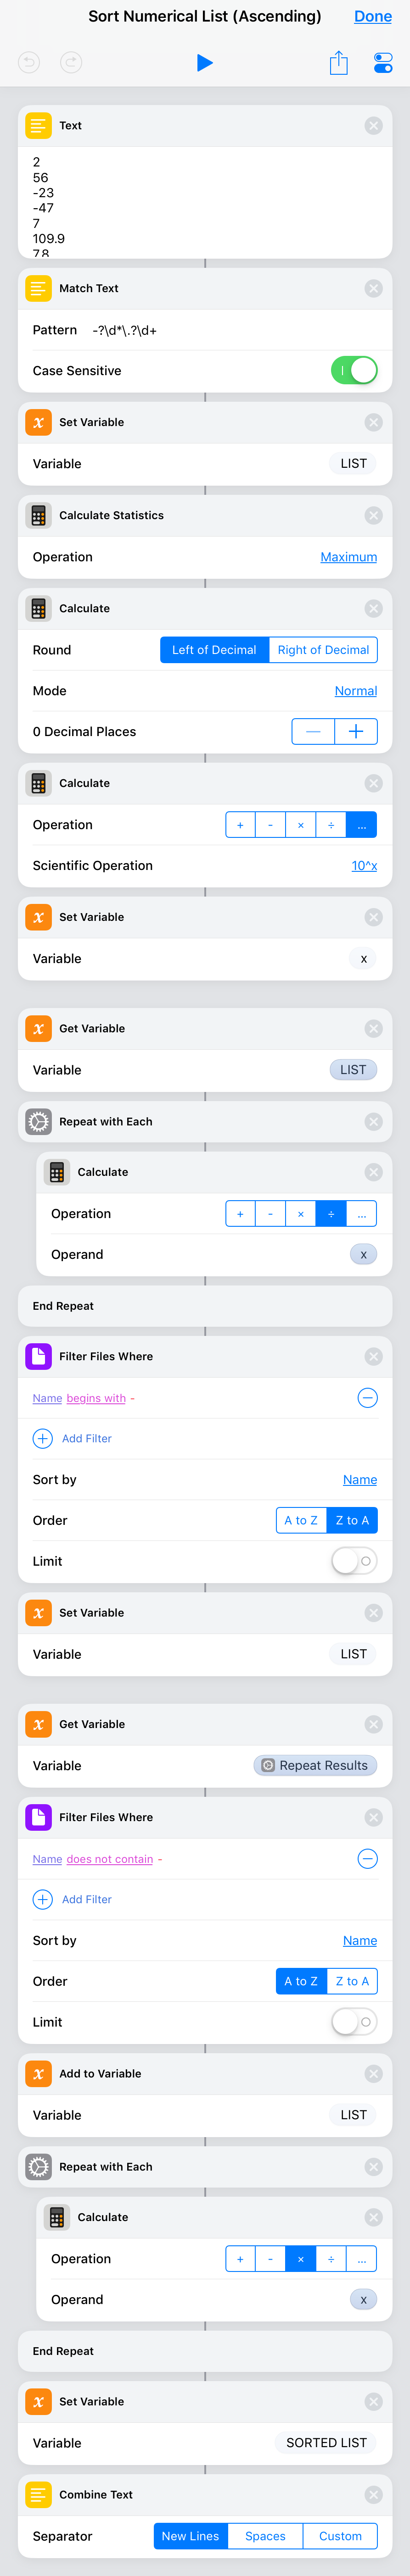Tap Done to finish editing
This screenshot has height=2576, width=410.
373,16
